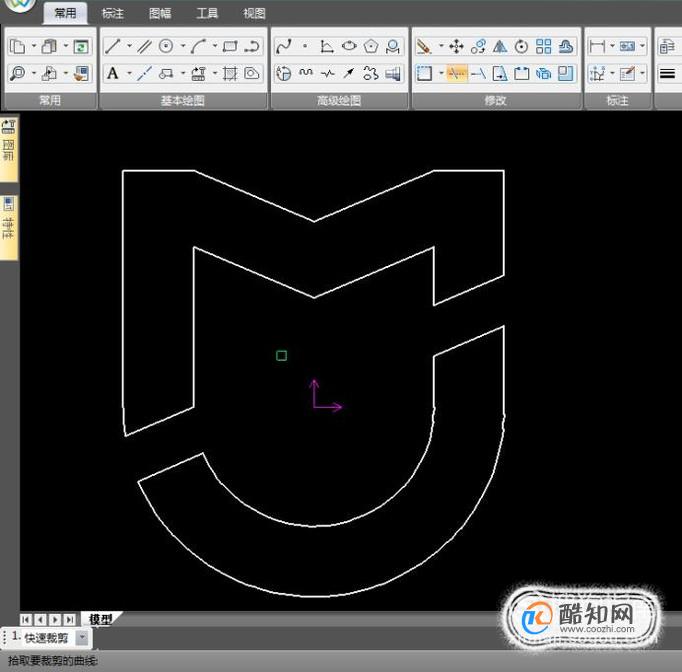Select the Ellipse tool
Screen dimensions: 682x672
pos(349,46)
